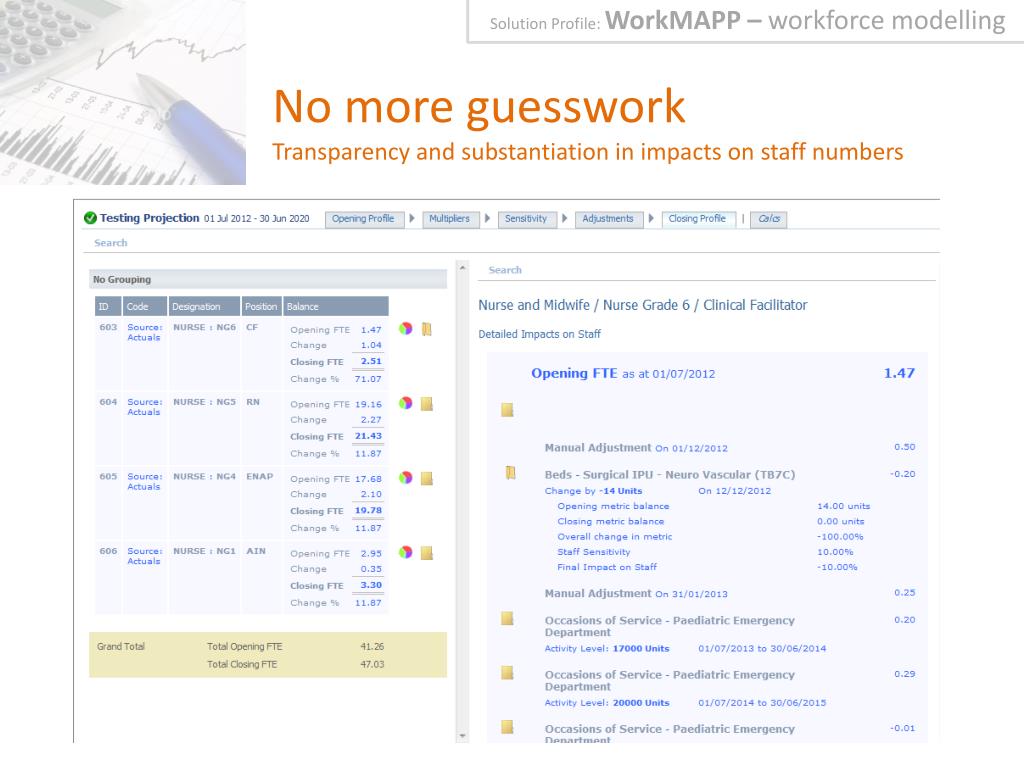Click note icon beside Beds - Surgical IPU
1024x768 pixels.
pyautogui.click(x=511, y=473)
